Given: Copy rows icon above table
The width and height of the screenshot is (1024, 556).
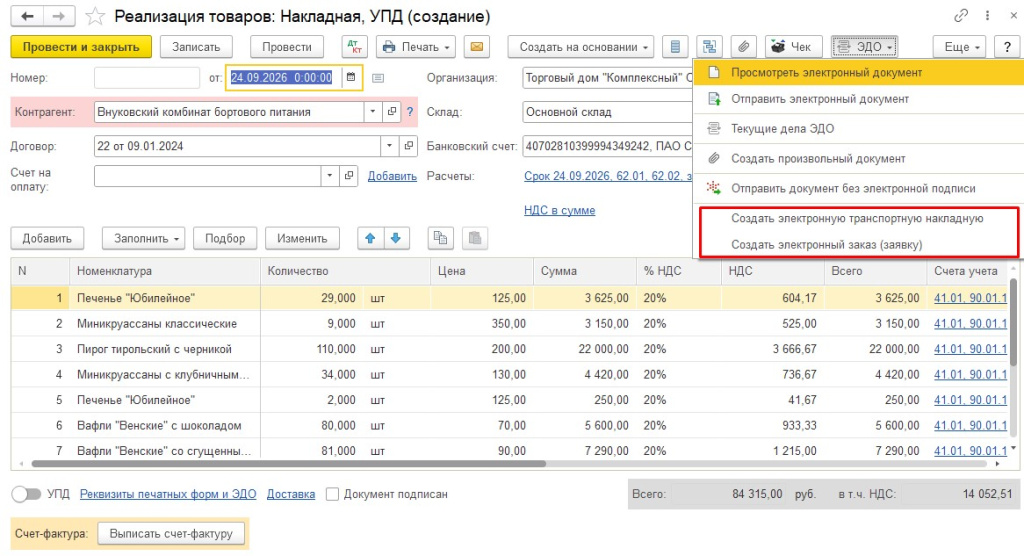Looking at the screenshot, I should pos(441,238).
